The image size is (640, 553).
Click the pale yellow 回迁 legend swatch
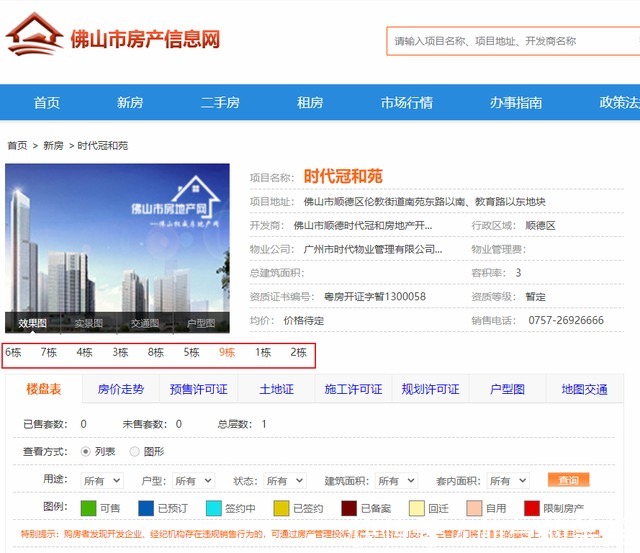click(417, 509)
